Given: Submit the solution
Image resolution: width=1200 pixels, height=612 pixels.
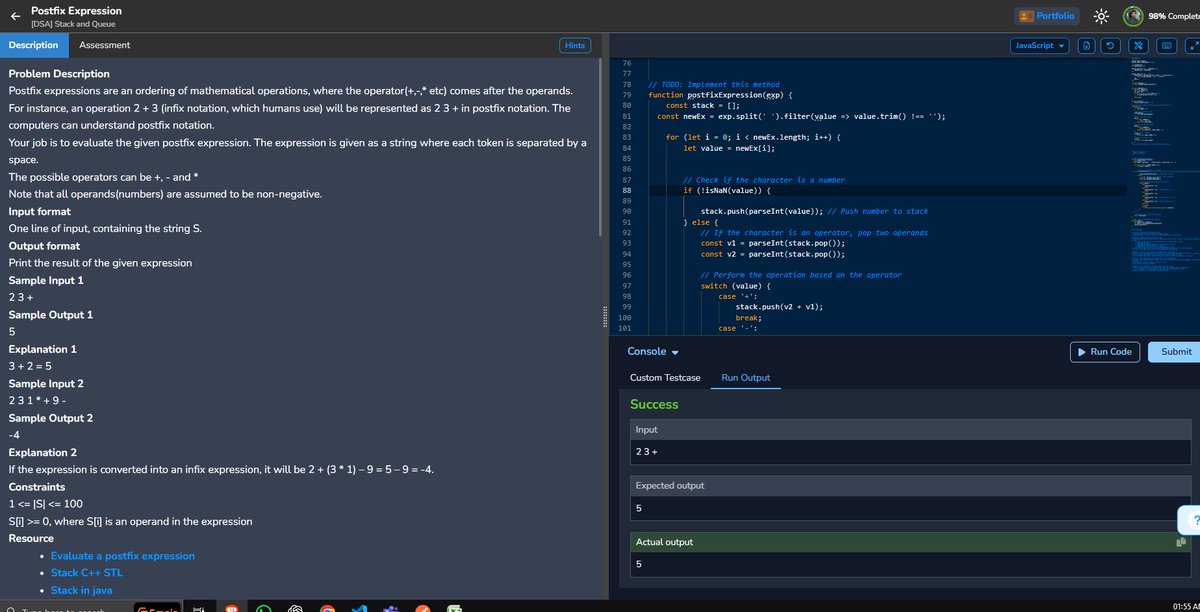Looking at the screenshot, I should coord(1175,352).
